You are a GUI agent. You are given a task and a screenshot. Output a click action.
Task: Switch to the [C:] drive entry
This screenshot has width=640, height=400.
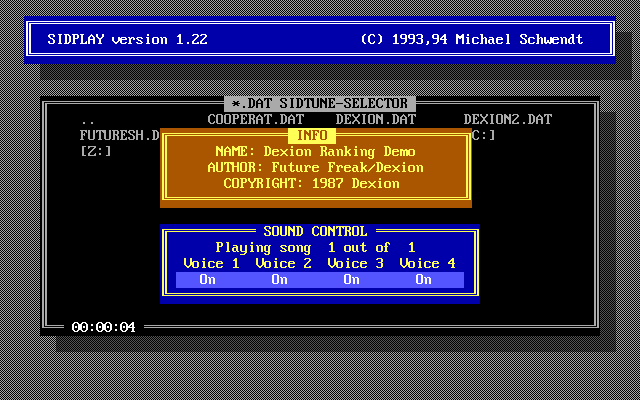(x=484, y=135)
